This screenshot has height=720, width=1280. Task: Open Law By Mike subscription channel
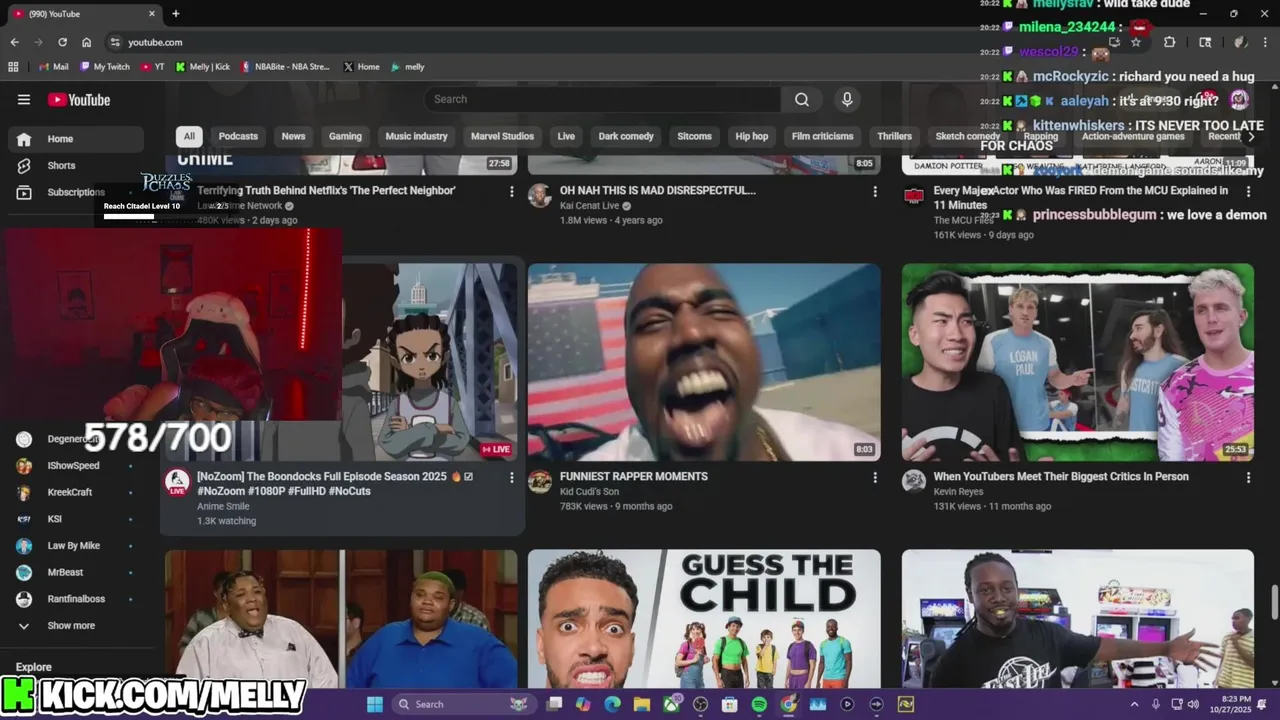click(76, 546)
